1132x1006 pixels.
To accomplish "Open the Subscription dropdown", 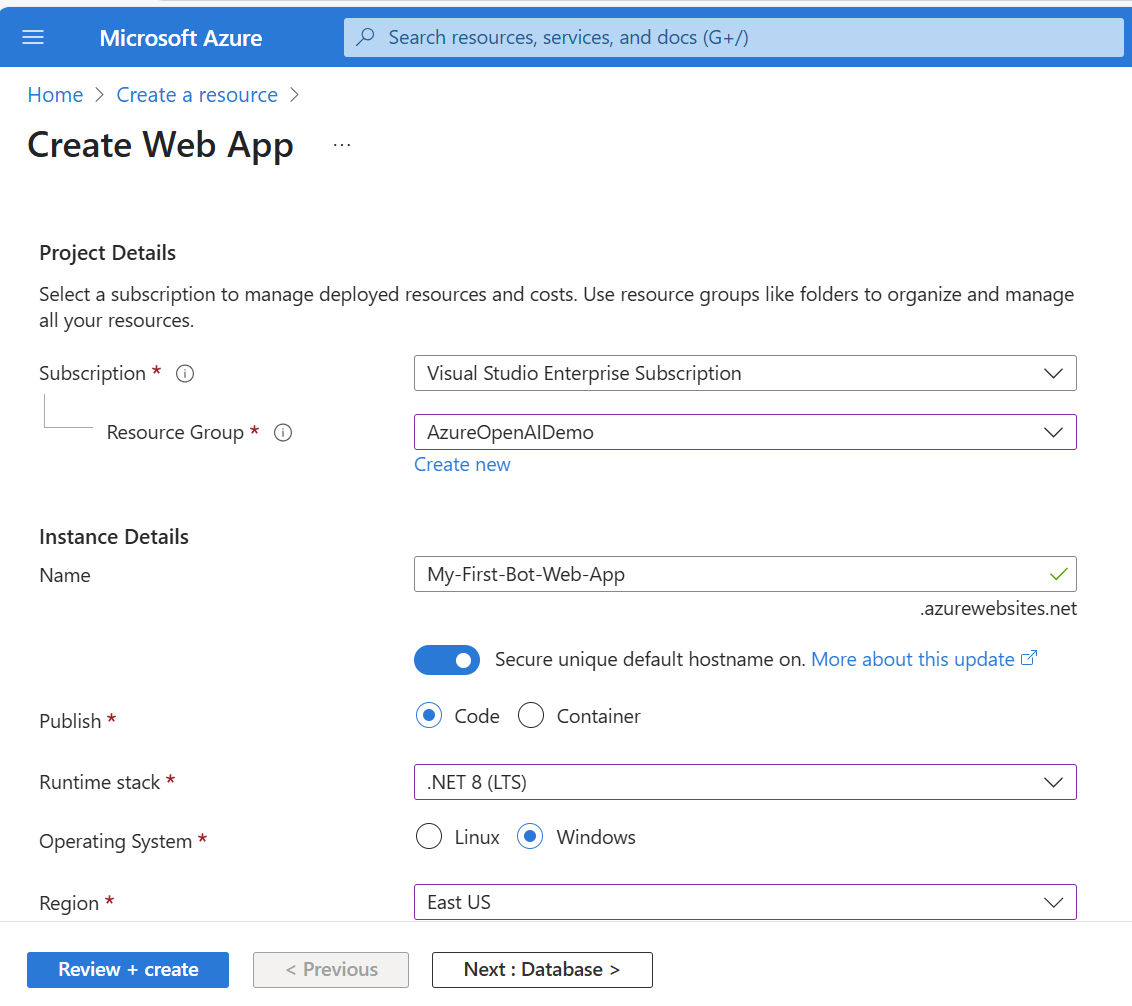I will (x=1053, y=373).
